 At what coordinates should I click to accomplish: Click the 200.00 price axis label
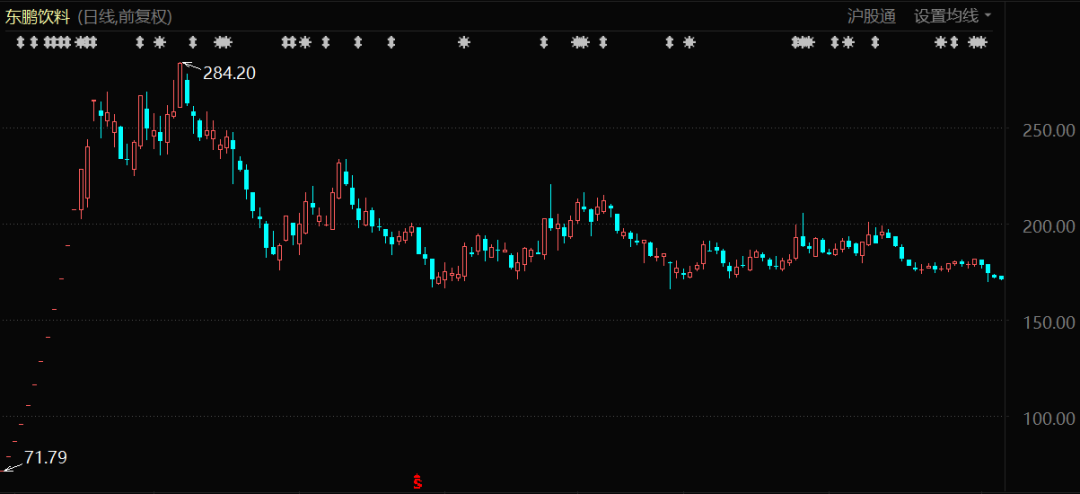coord(1047,227)
